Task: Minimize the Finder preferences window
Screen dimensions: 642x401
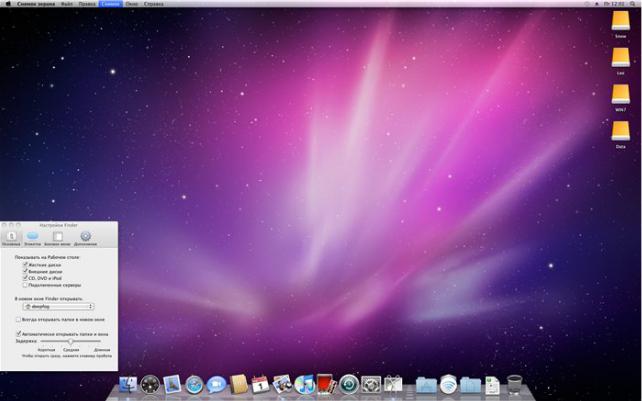Action: click(x=11, y=225)
